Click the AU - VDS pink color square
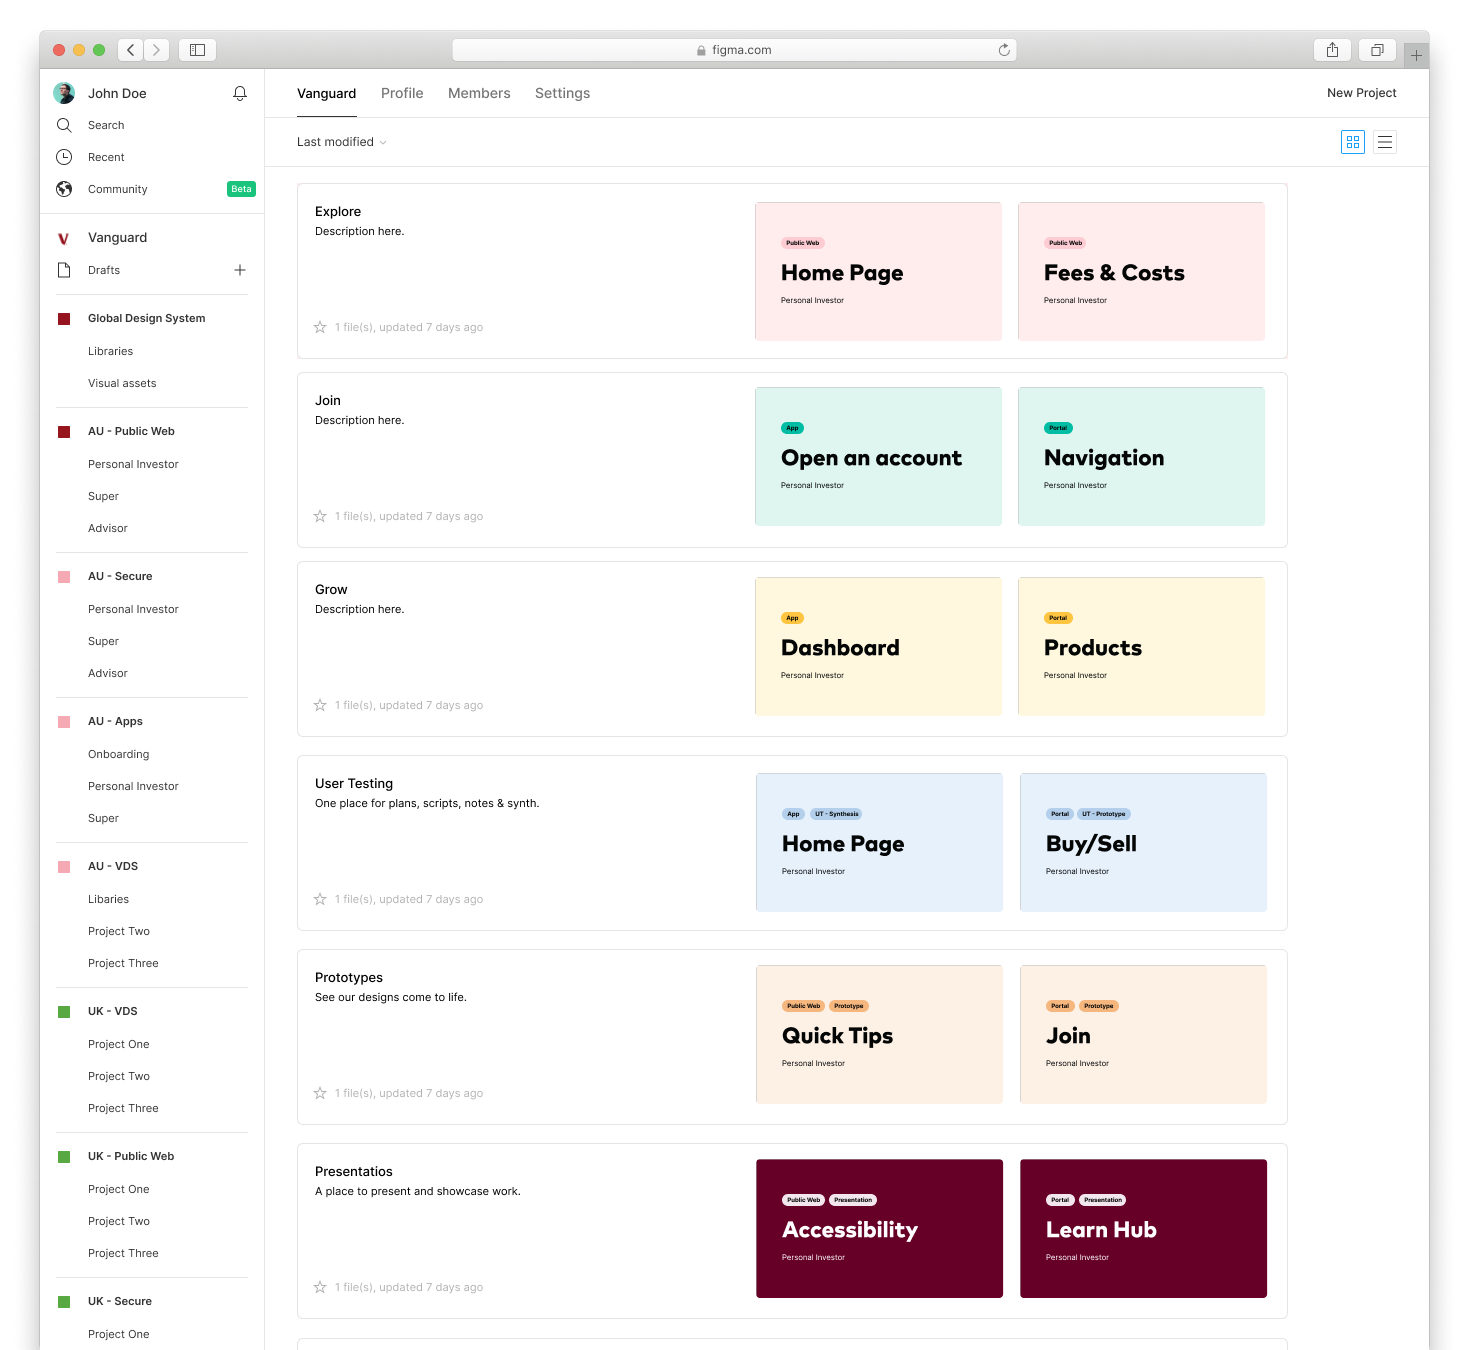Image resolution: width=1469 pixels, height=1350 pixels. click(64, 867)
